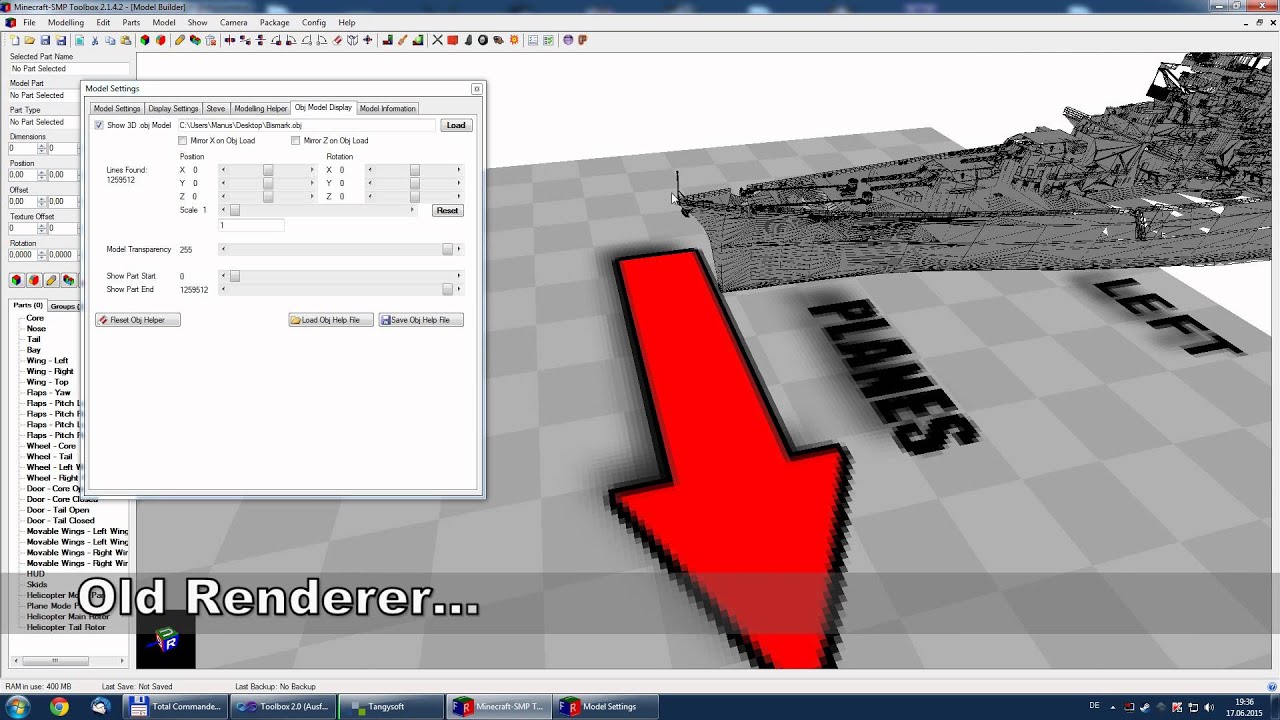Image resolution: width=1280 pixels, height=720 pixels.
Task: Click the first Texture Offset spinner arrows
Action: tap(41, 228)
